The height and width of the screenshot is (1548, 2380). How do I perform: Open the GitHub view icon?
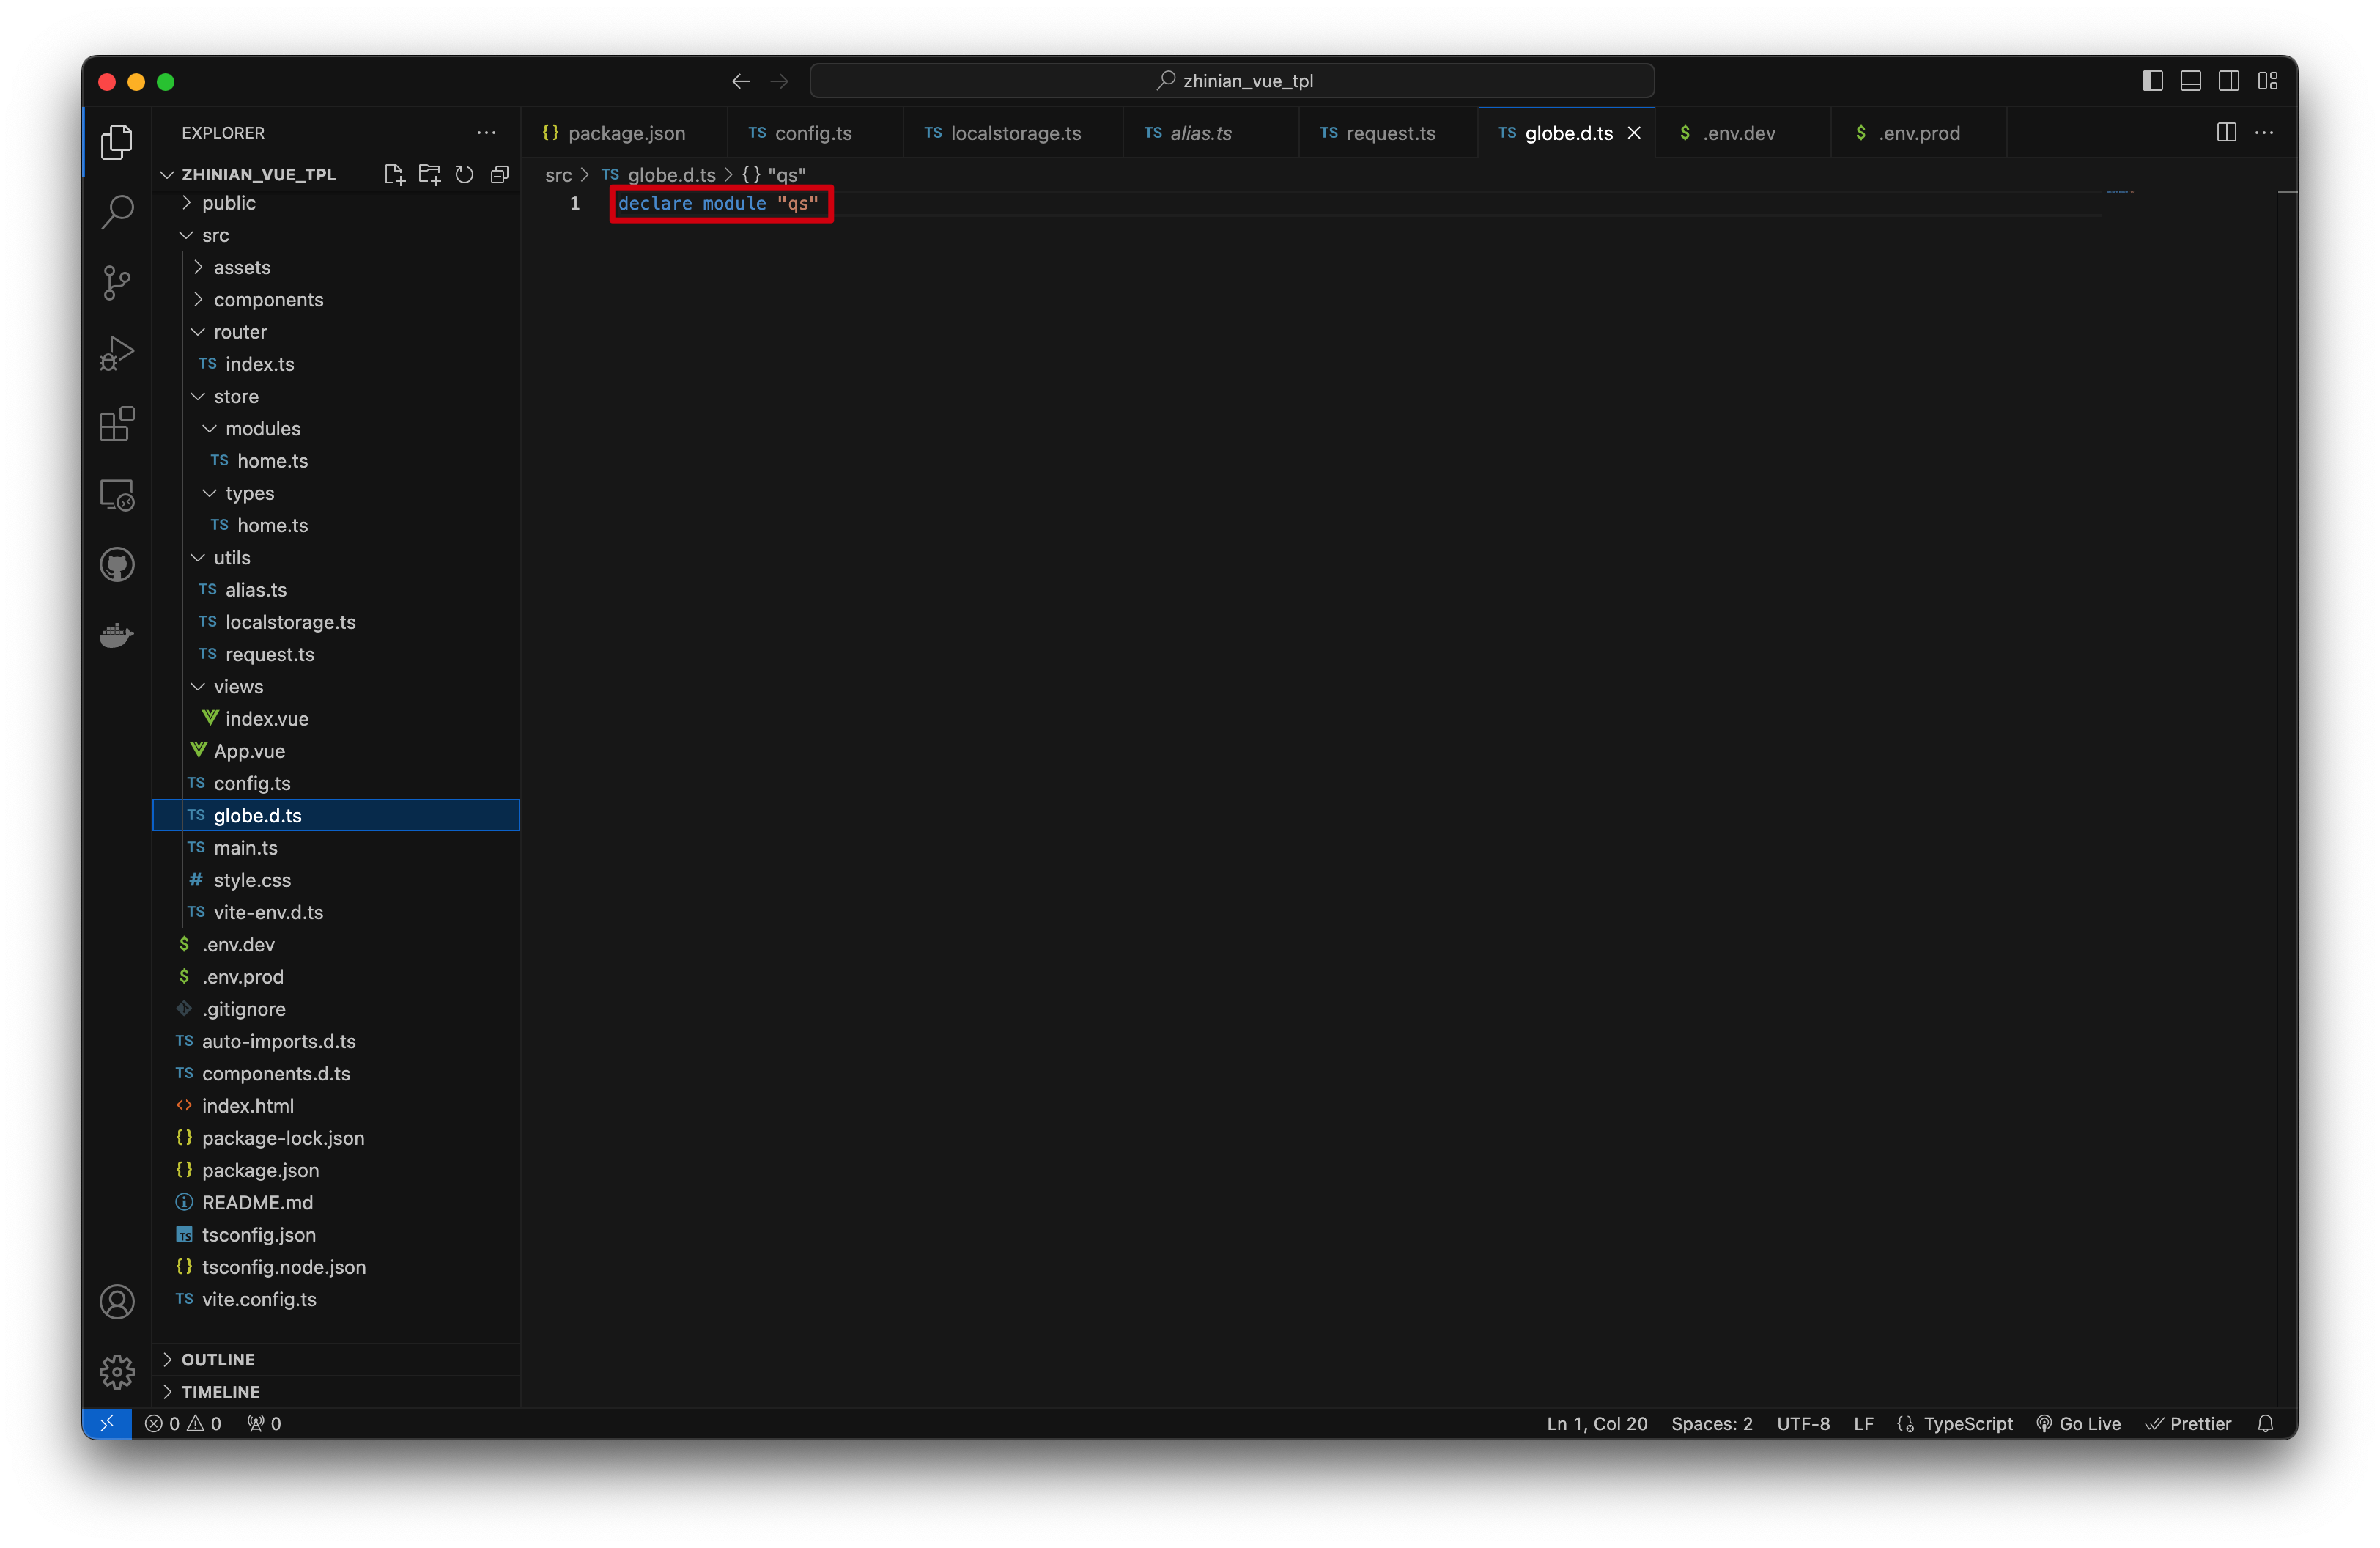click(117, 565)
